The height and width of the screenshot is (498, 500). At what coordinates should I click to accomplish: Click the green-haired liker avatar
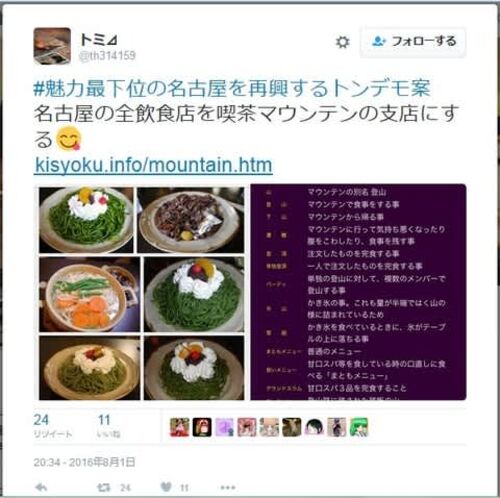coord(359,427)
